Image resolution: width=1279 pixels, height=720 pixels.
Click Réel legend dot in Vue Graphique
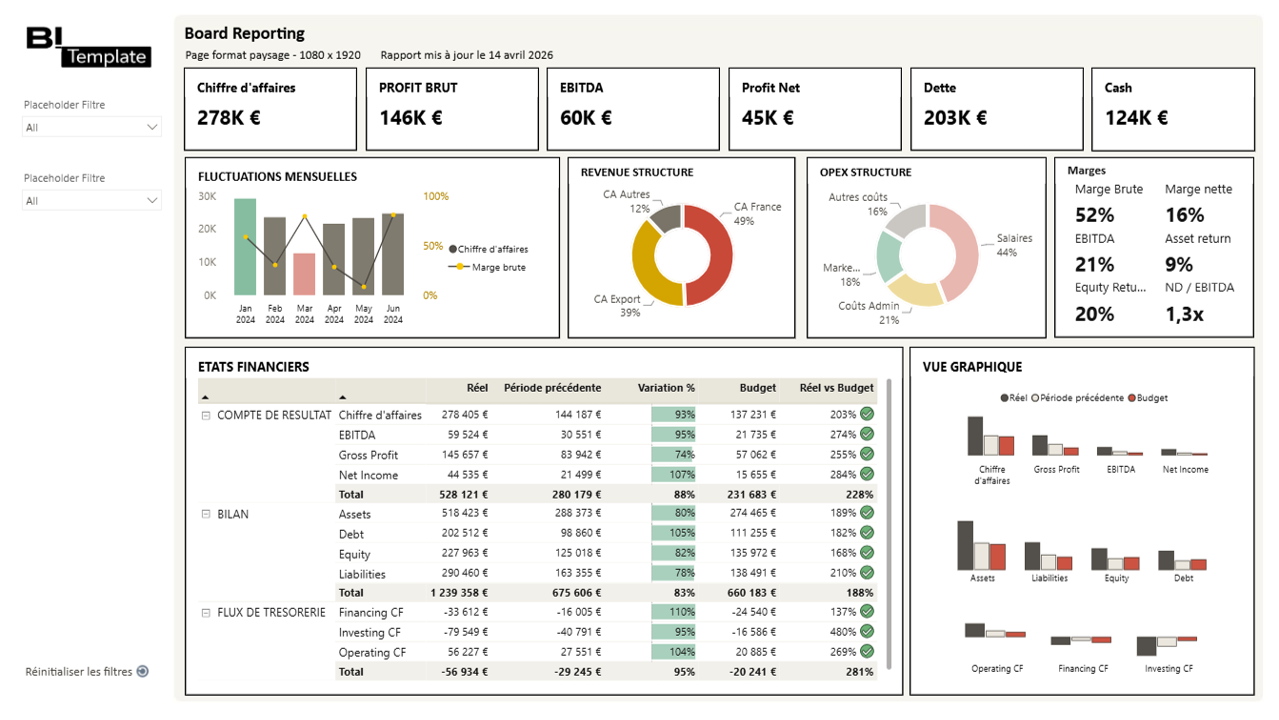[1004, 398]
